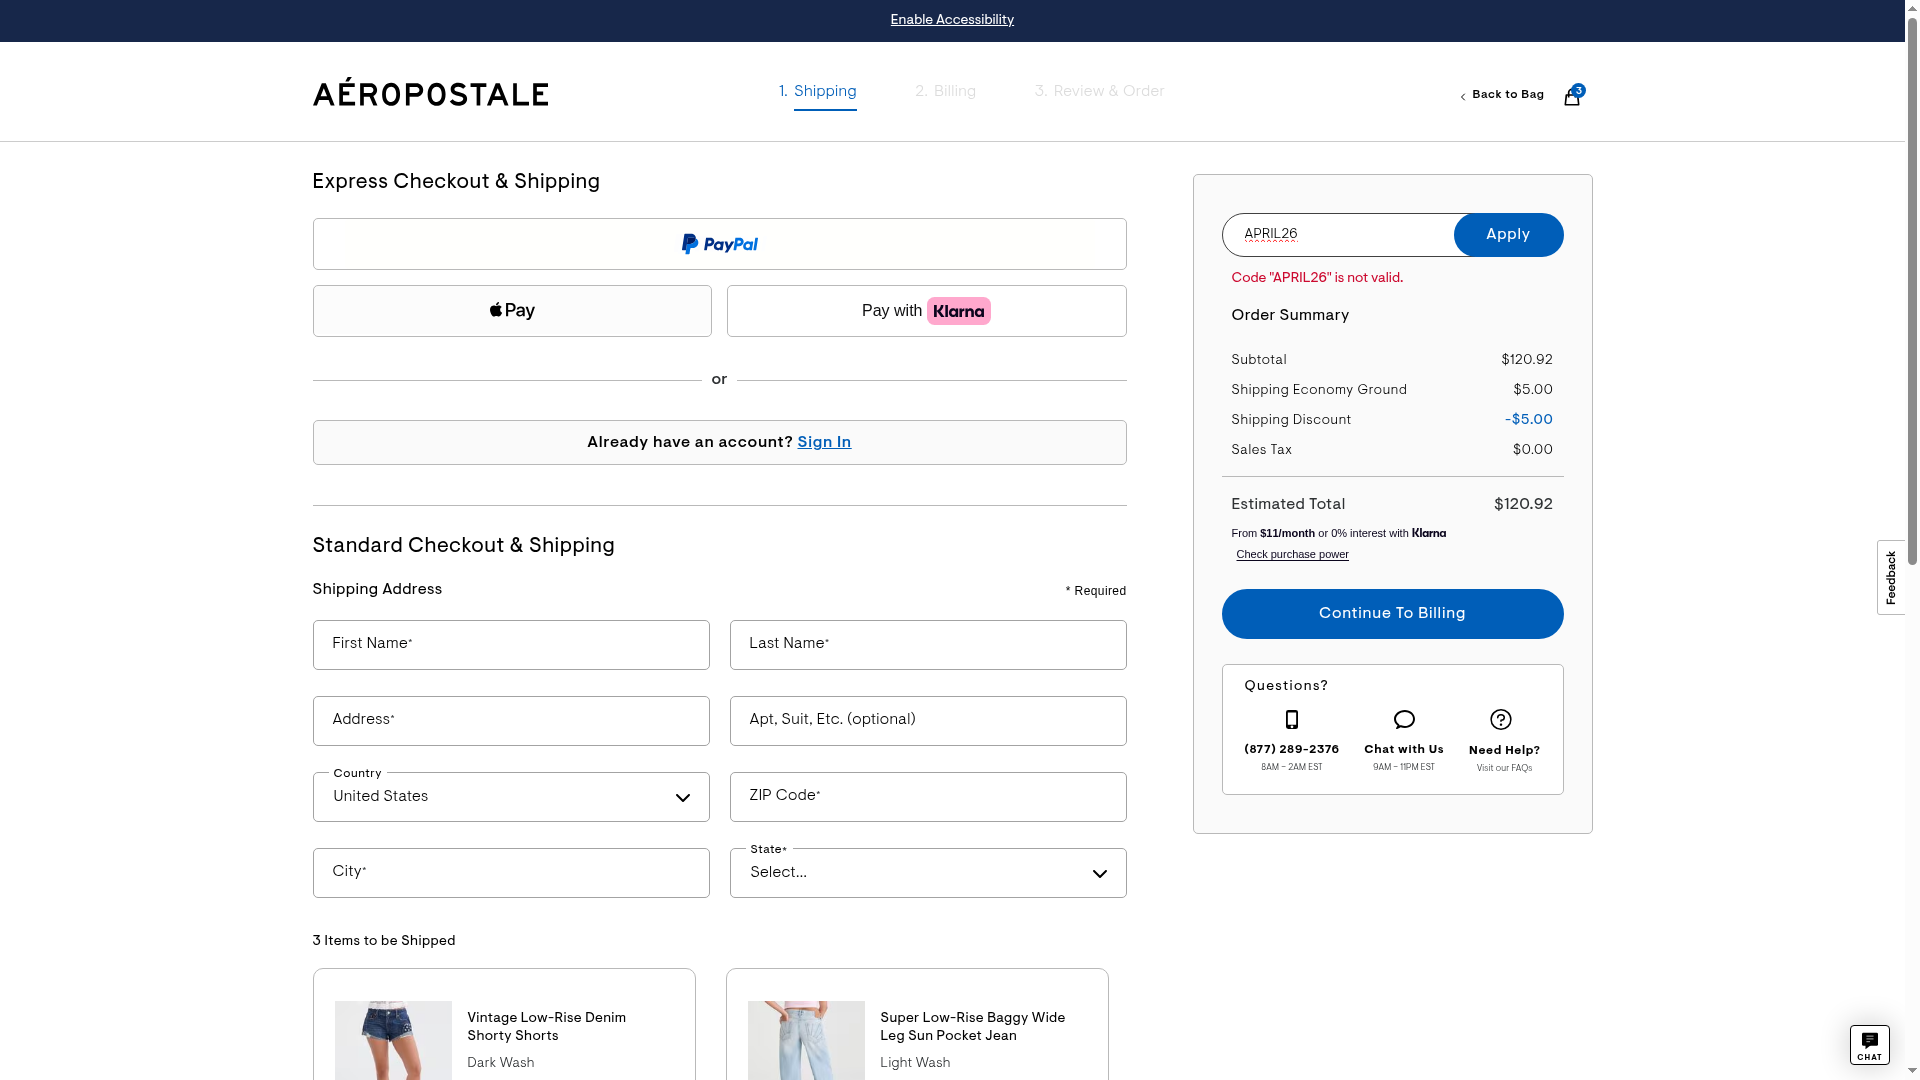Click the Apt, Suit, Etc. field
The height and width of the screenshot is (1080, 1920).
(928, 721)
